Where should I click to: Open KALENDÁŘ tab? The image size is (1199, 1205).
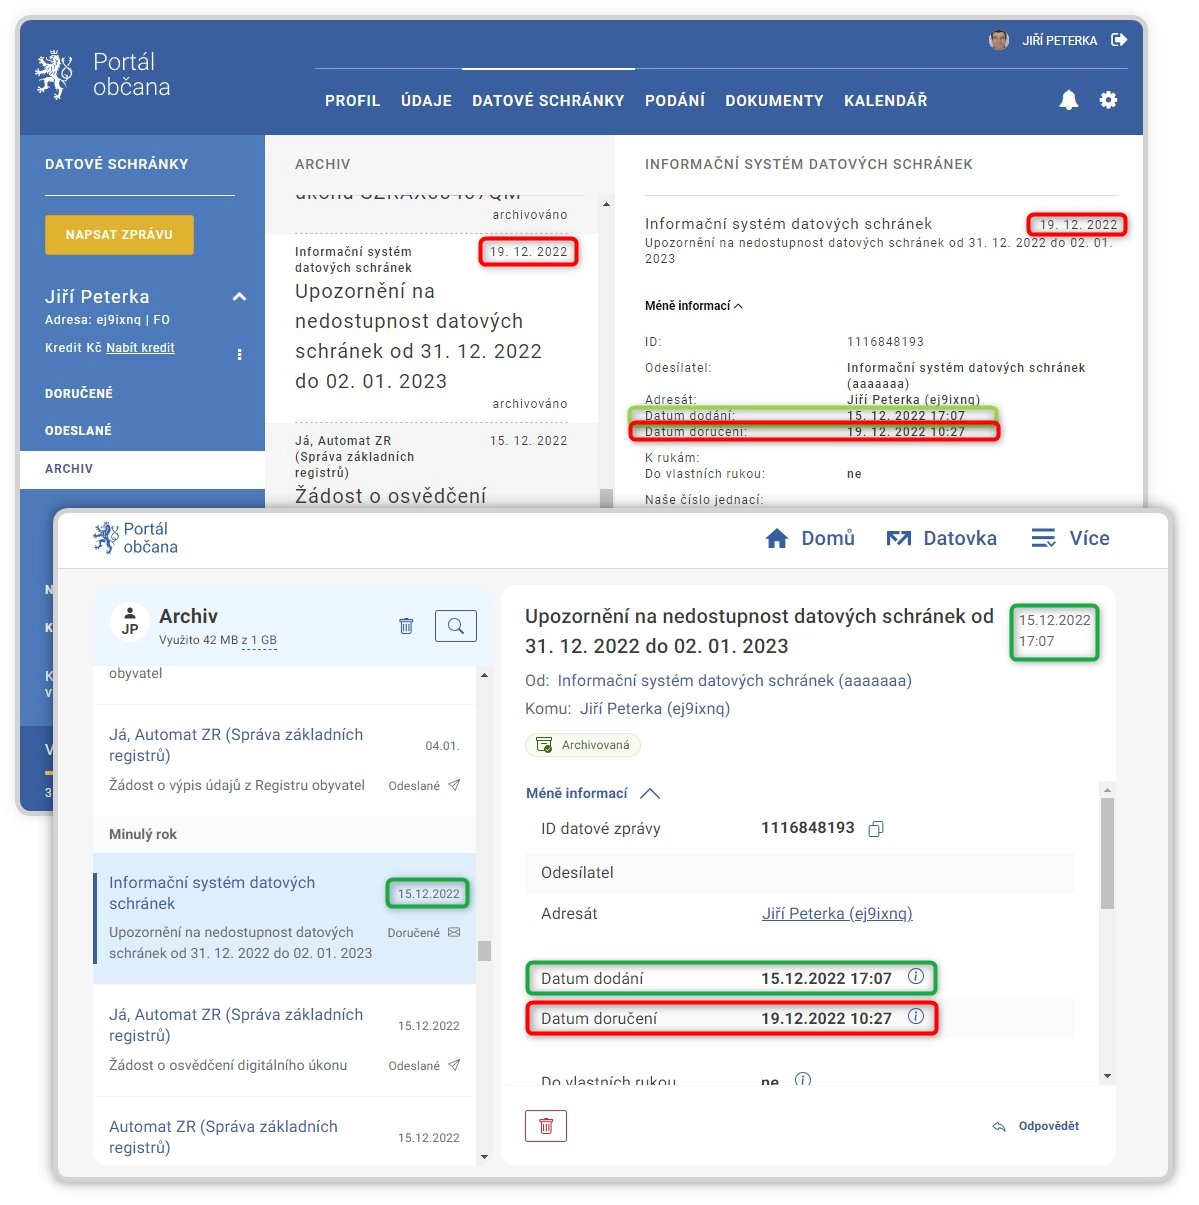pyautogui.click(x=886, y=101)
